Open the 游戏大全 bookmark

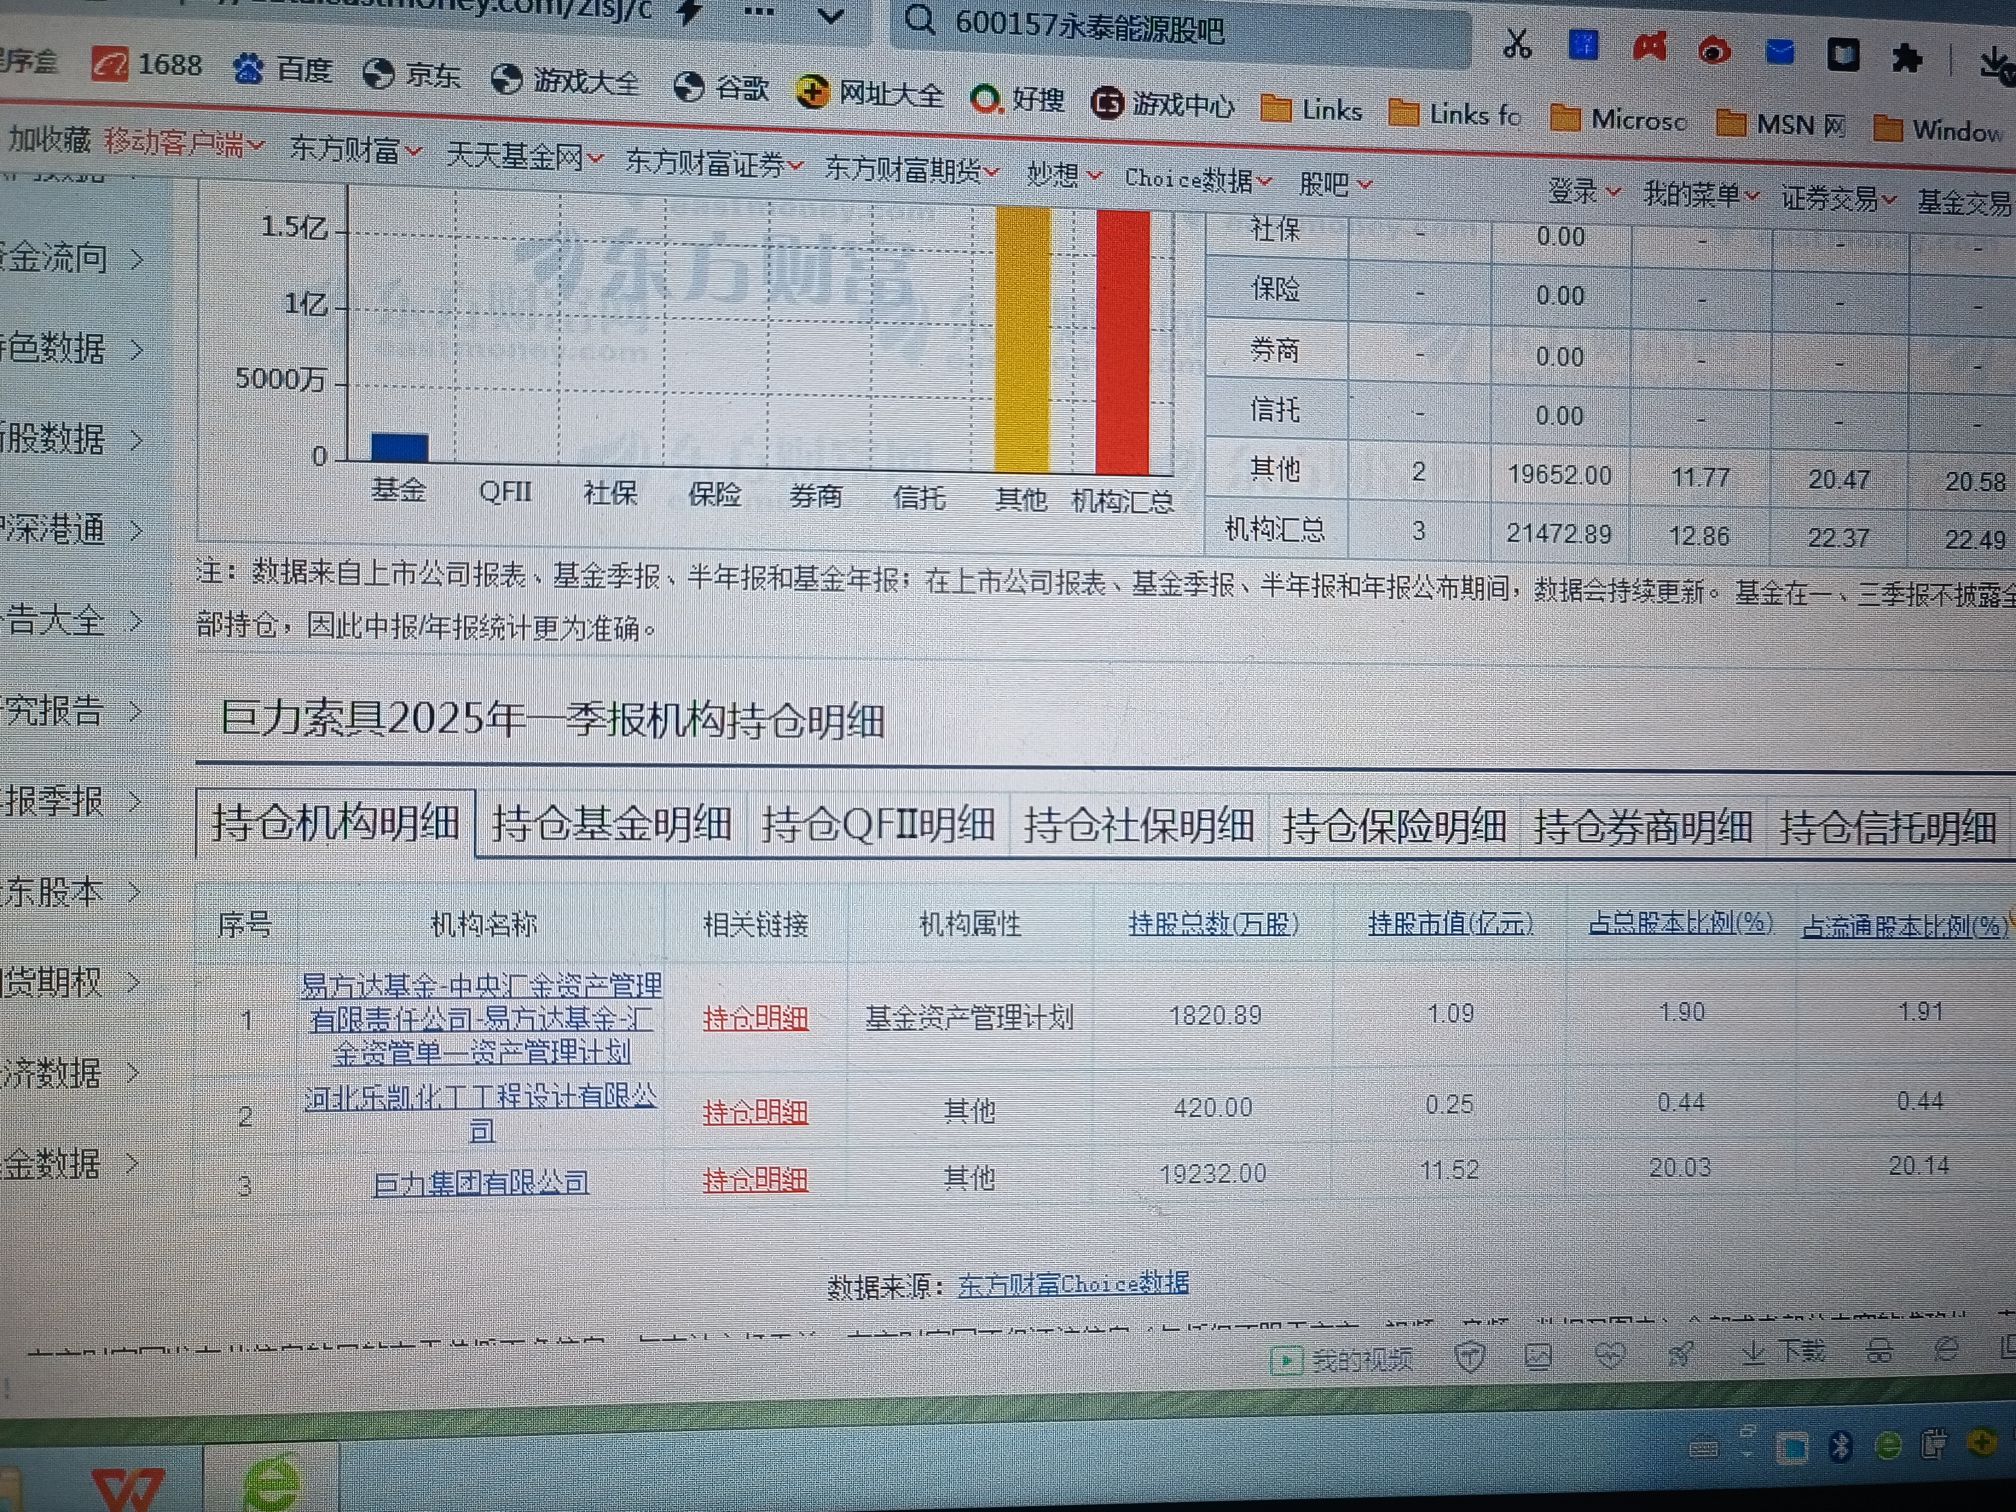coord(565,80)
